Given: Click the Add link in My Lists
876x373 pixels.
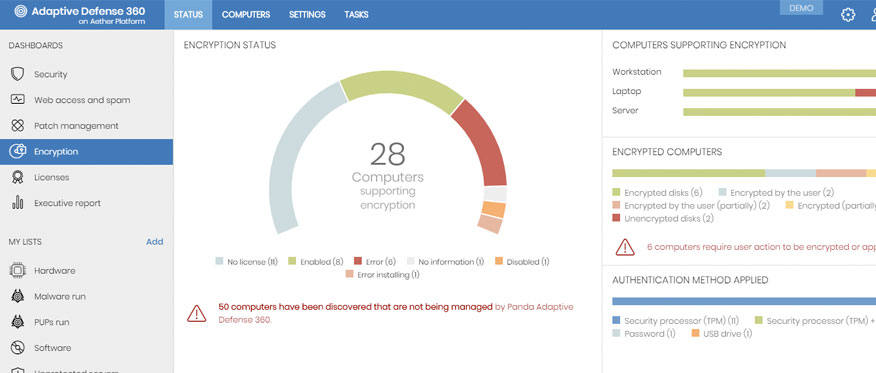Looking at the screenshot, I should point(155,242).
